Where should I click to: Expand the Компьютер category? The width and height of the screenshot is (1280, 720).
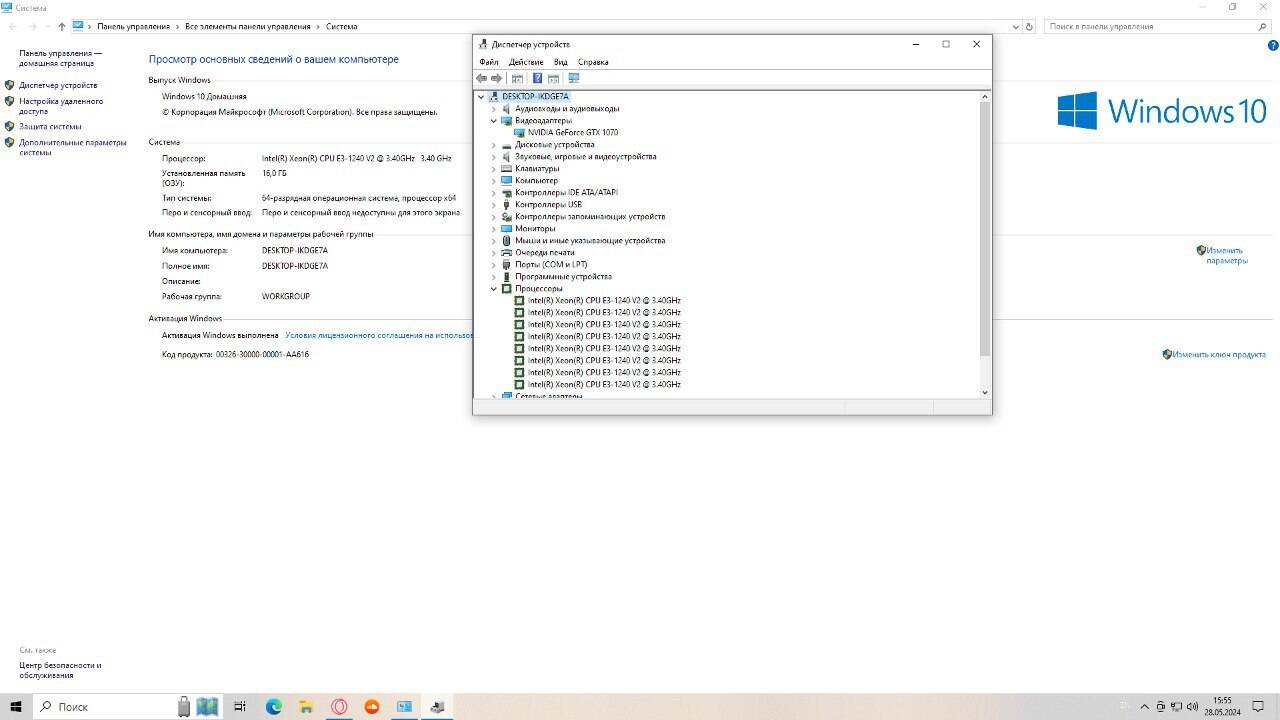pos(494,181)
